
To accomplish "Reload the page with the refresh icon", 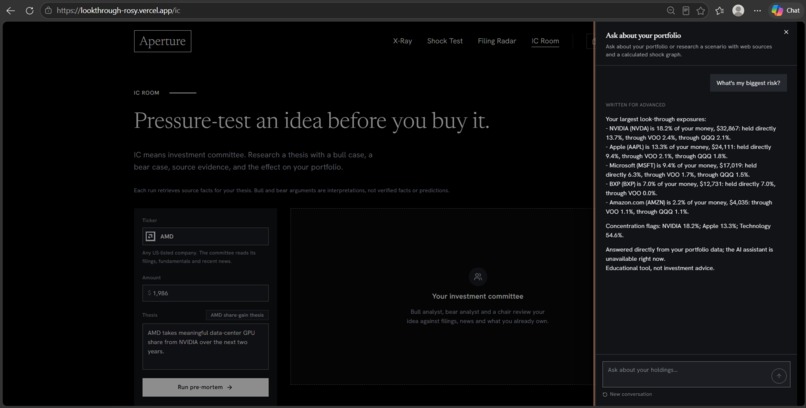I will coord(29,10).
